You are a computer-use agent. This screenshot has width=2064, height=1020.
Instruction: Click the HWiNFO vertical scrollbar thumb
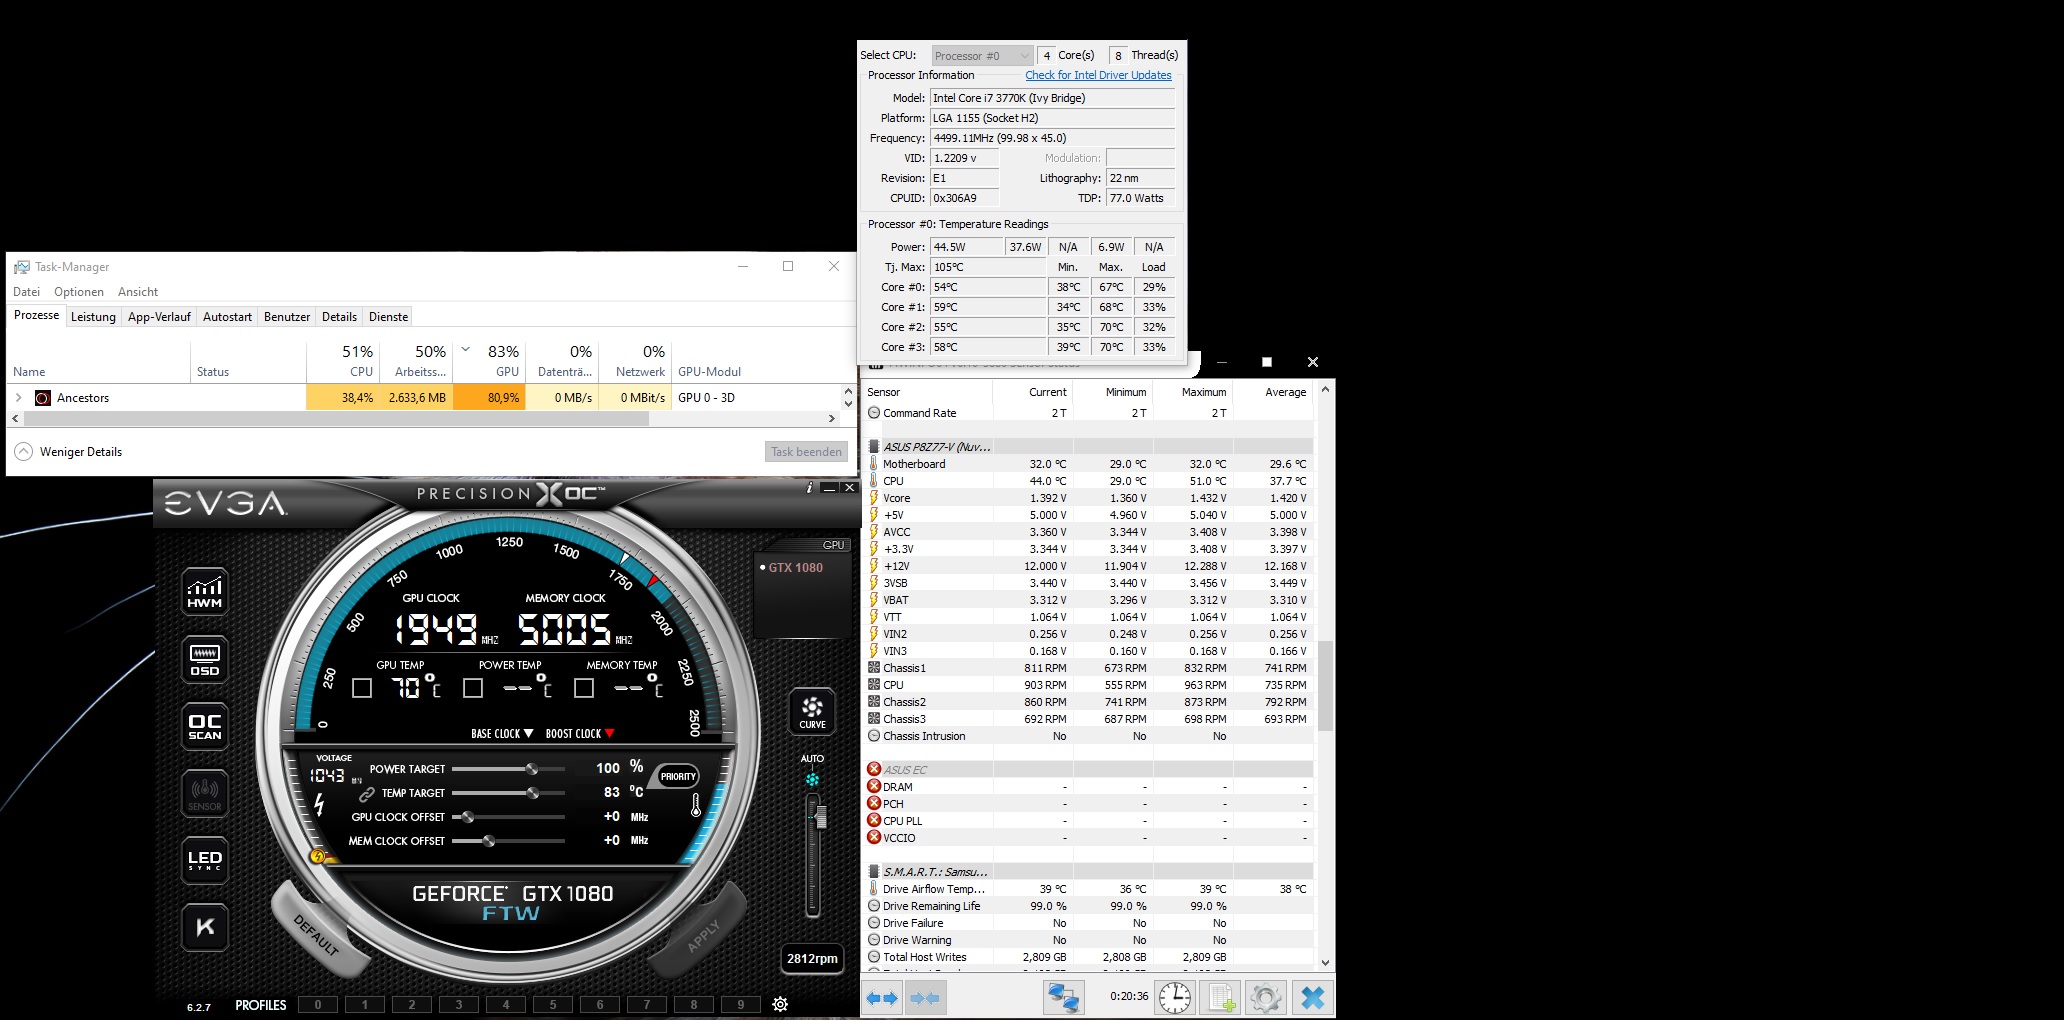click(x=1326, y=686)
